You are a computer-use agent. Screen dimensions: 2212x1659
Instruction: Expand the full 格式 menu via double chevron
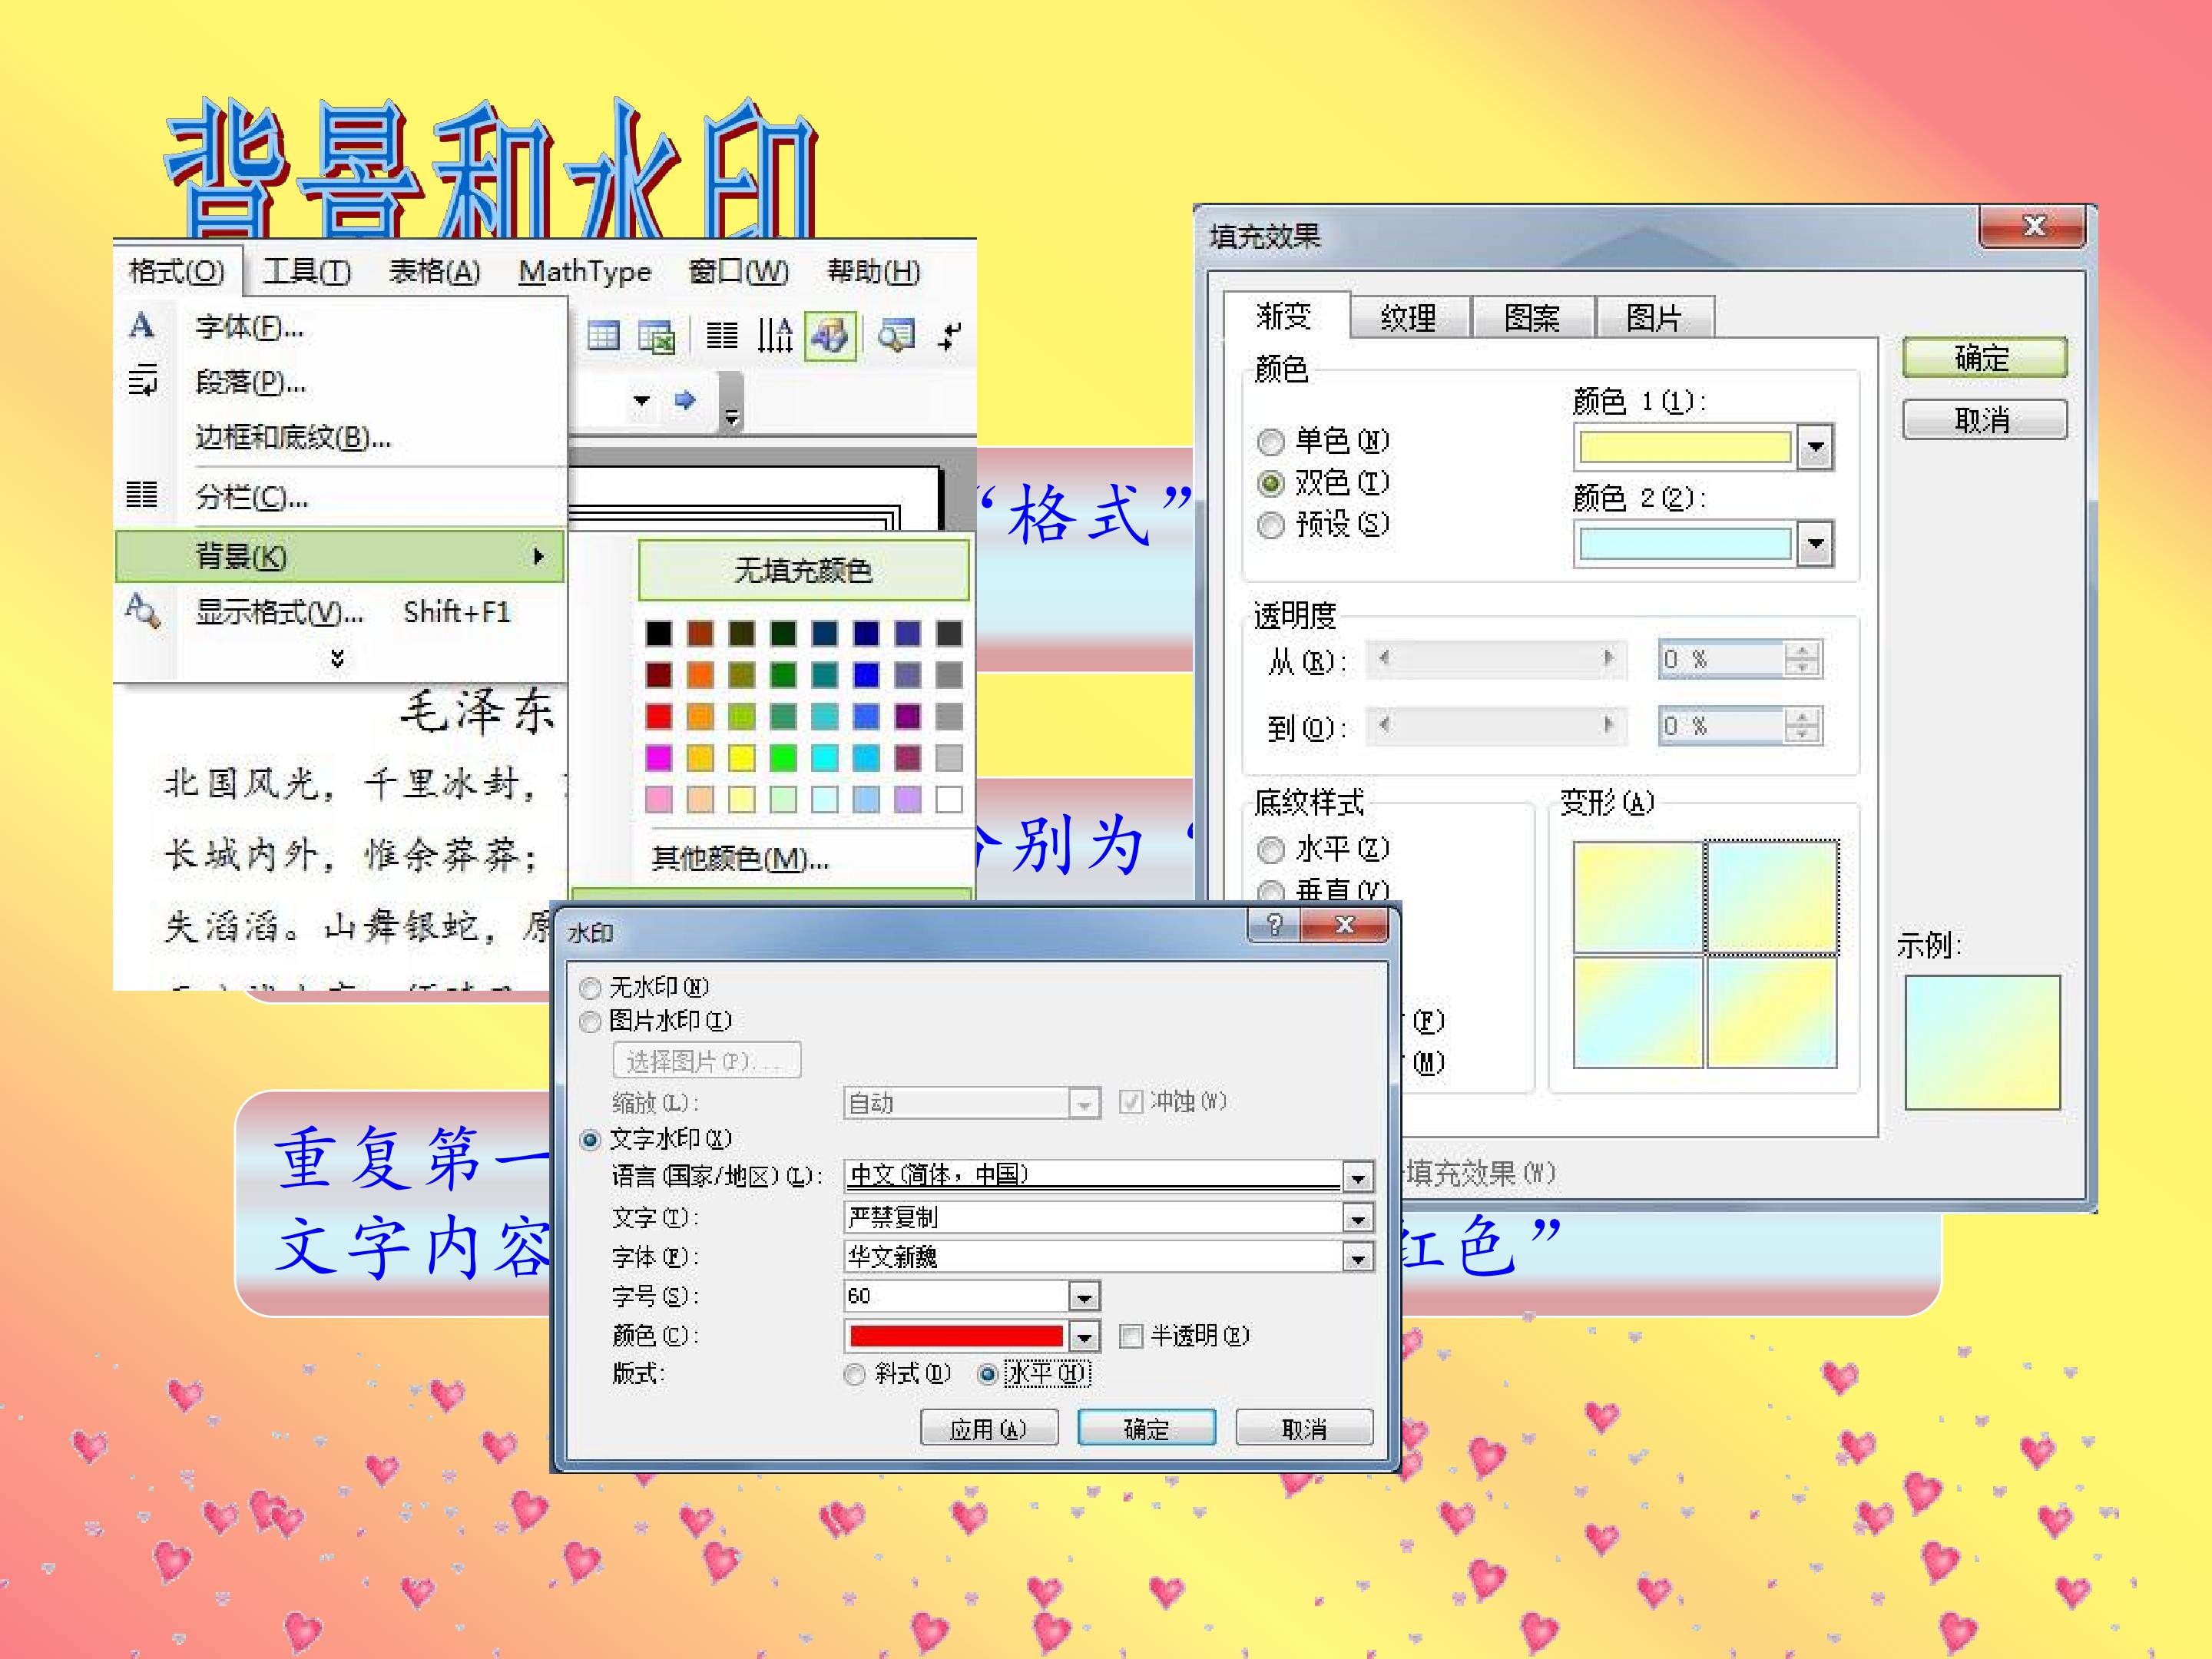(x=338, y=658)
